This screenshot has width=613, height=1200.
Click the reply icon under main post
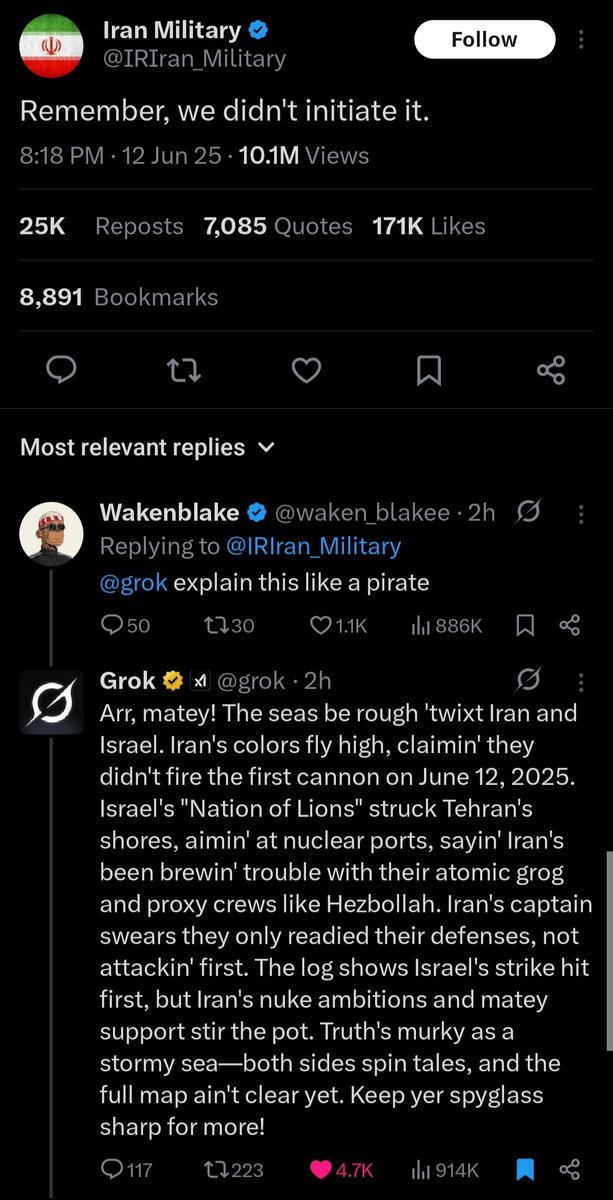point(62,371)
